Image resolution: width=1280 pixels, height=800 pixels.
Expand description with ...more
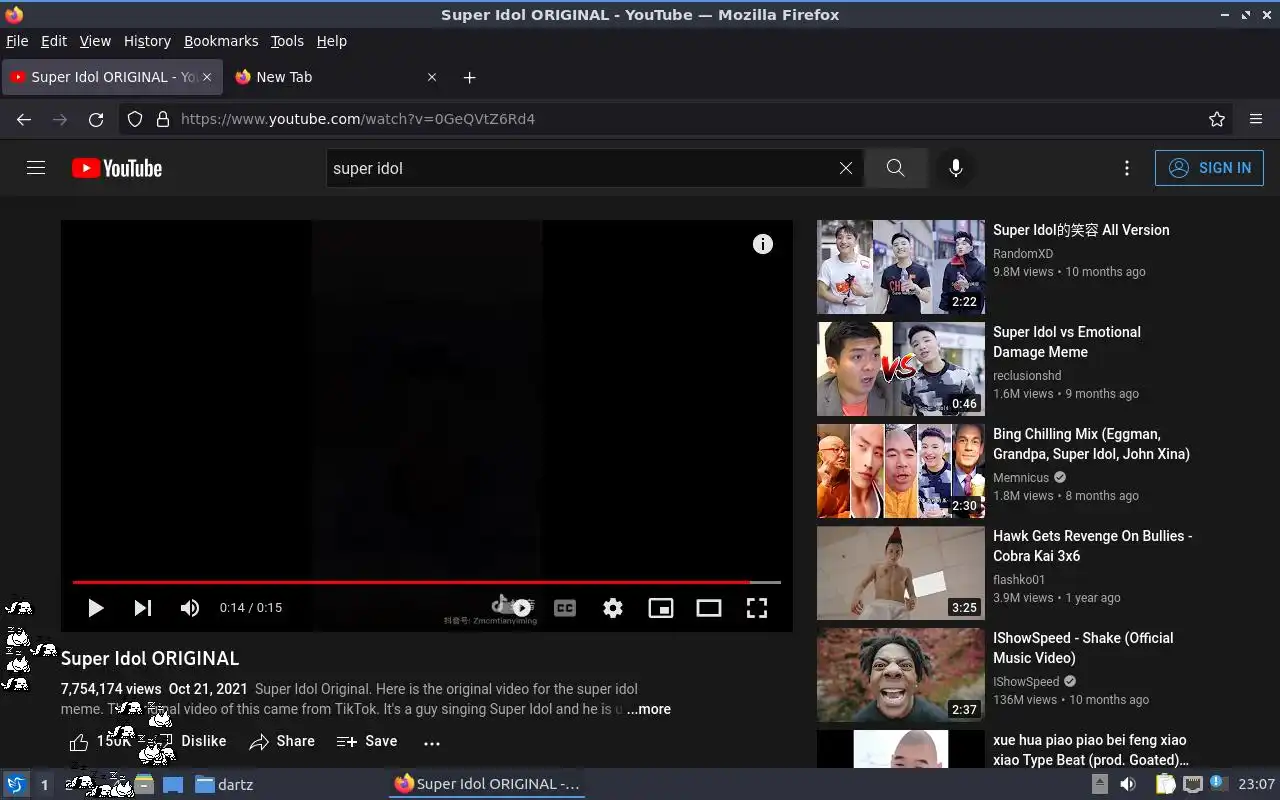click(x=649, y=709)
